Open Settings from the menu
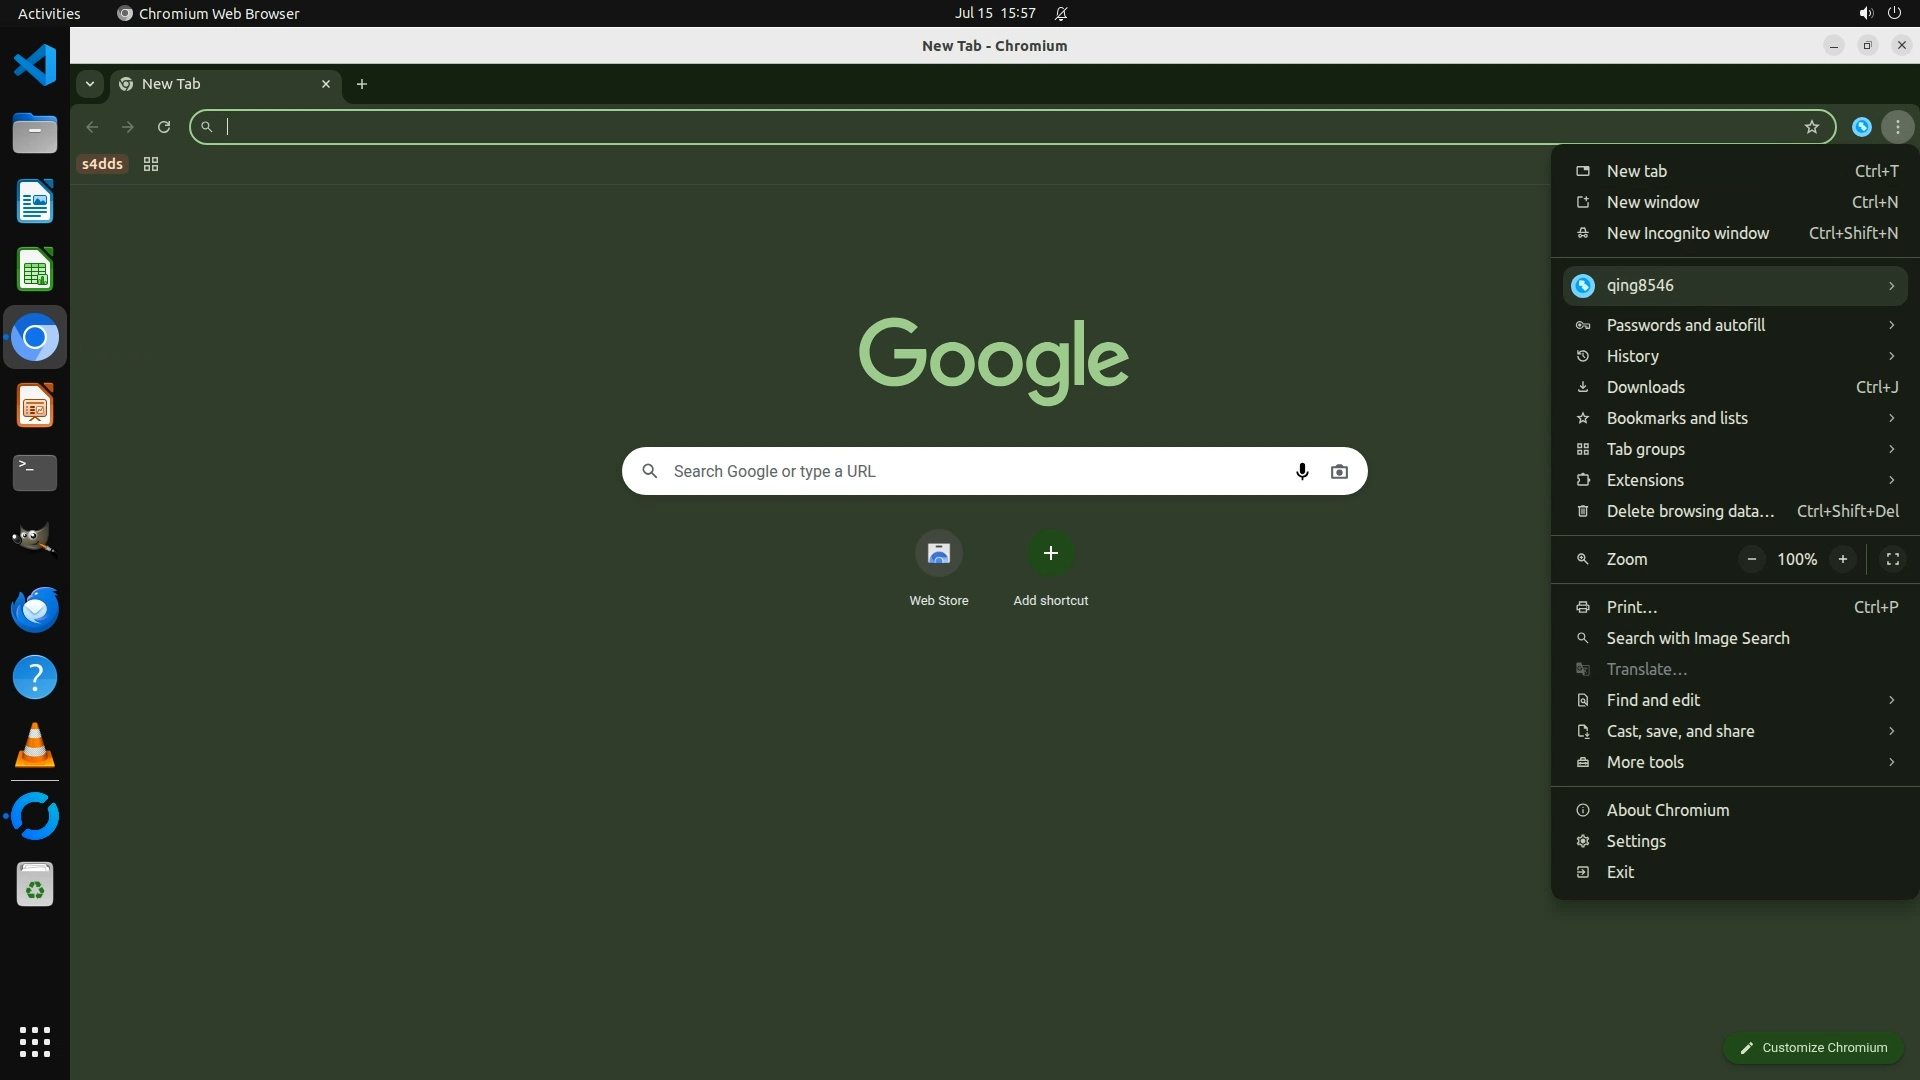This screenshot has height=1080, width=1920. click(1635, 841)
